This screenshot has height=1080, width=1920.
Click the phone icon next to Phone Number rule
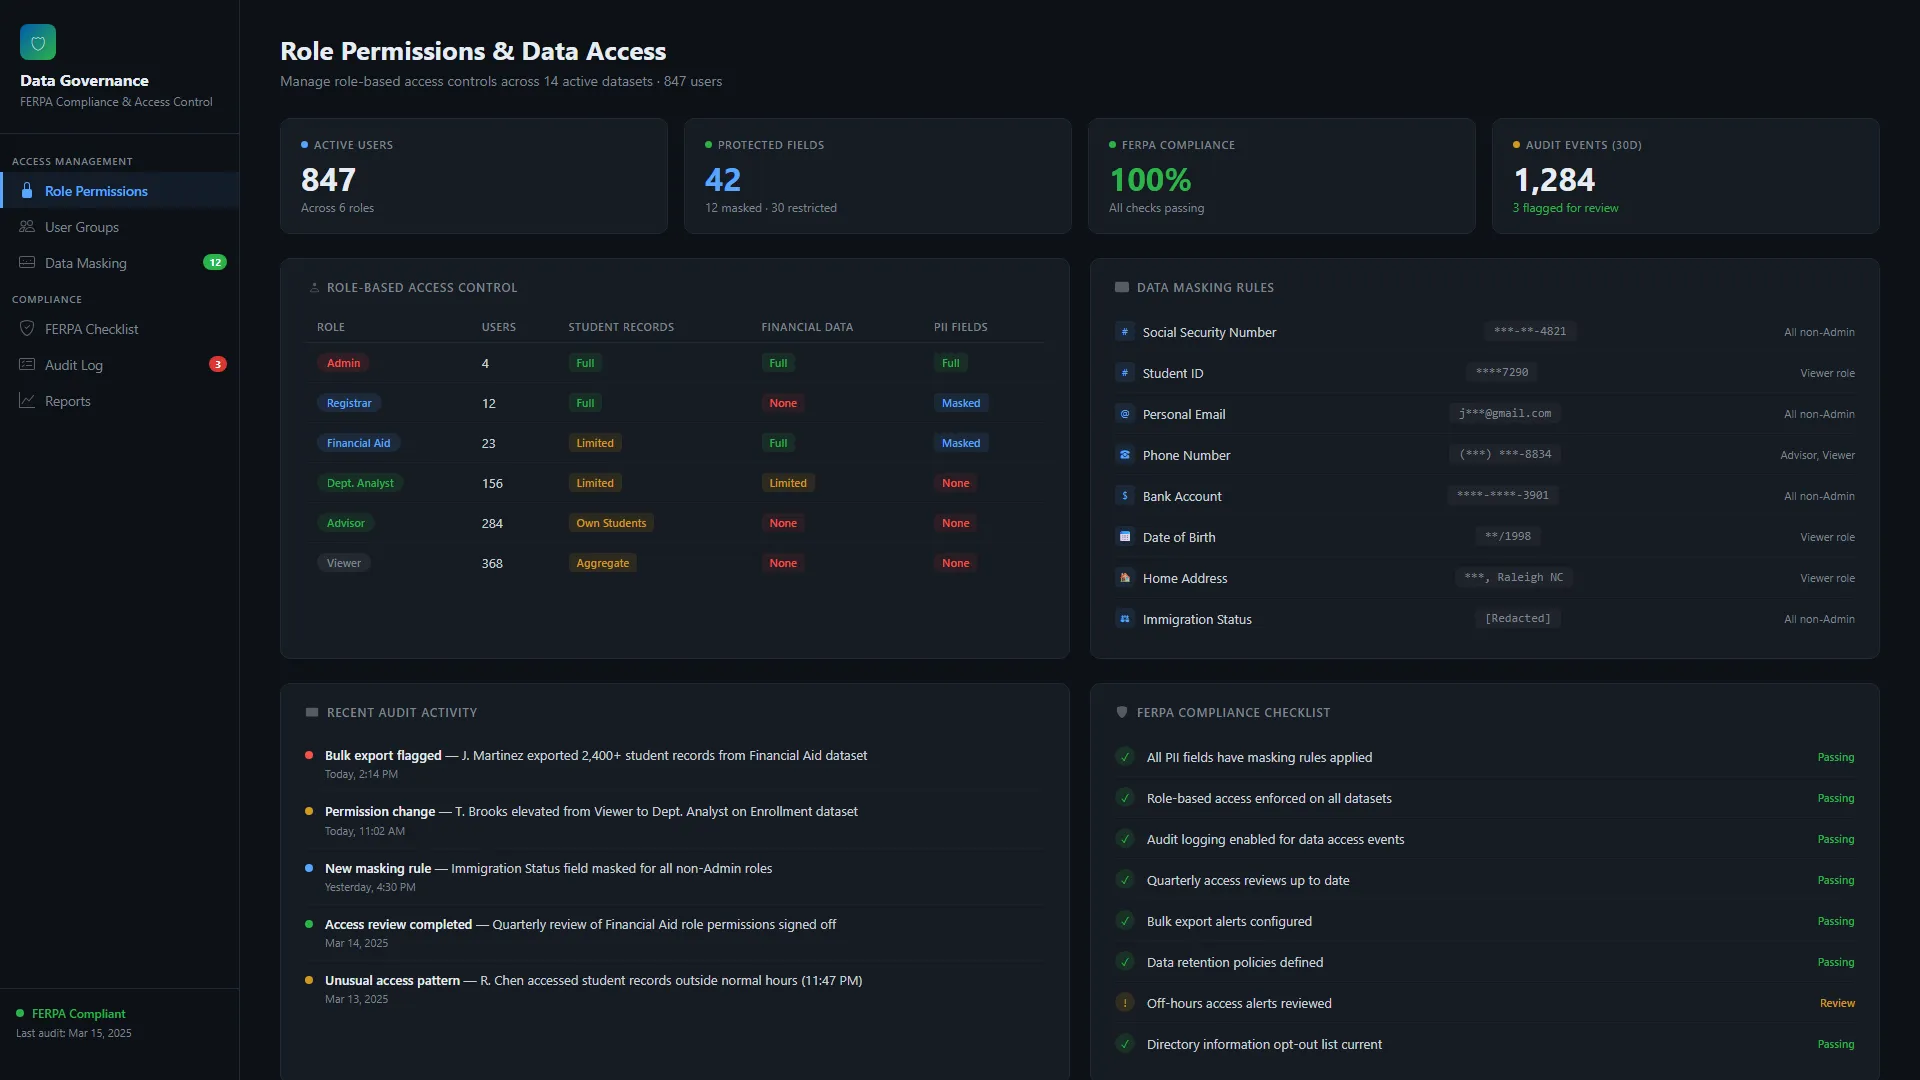pos(1124,454)
